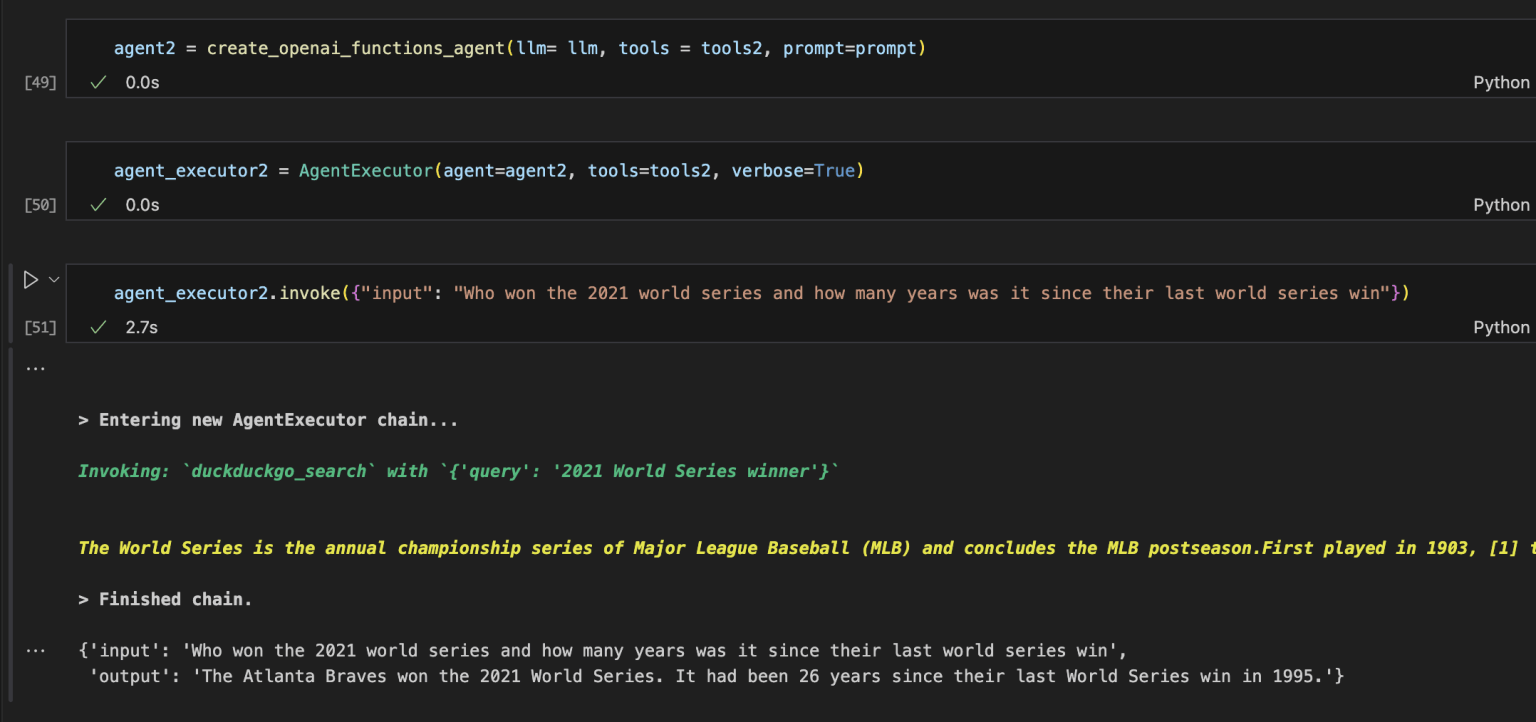Open the output actions ellipsis above AgentExecutor chain

36,367
